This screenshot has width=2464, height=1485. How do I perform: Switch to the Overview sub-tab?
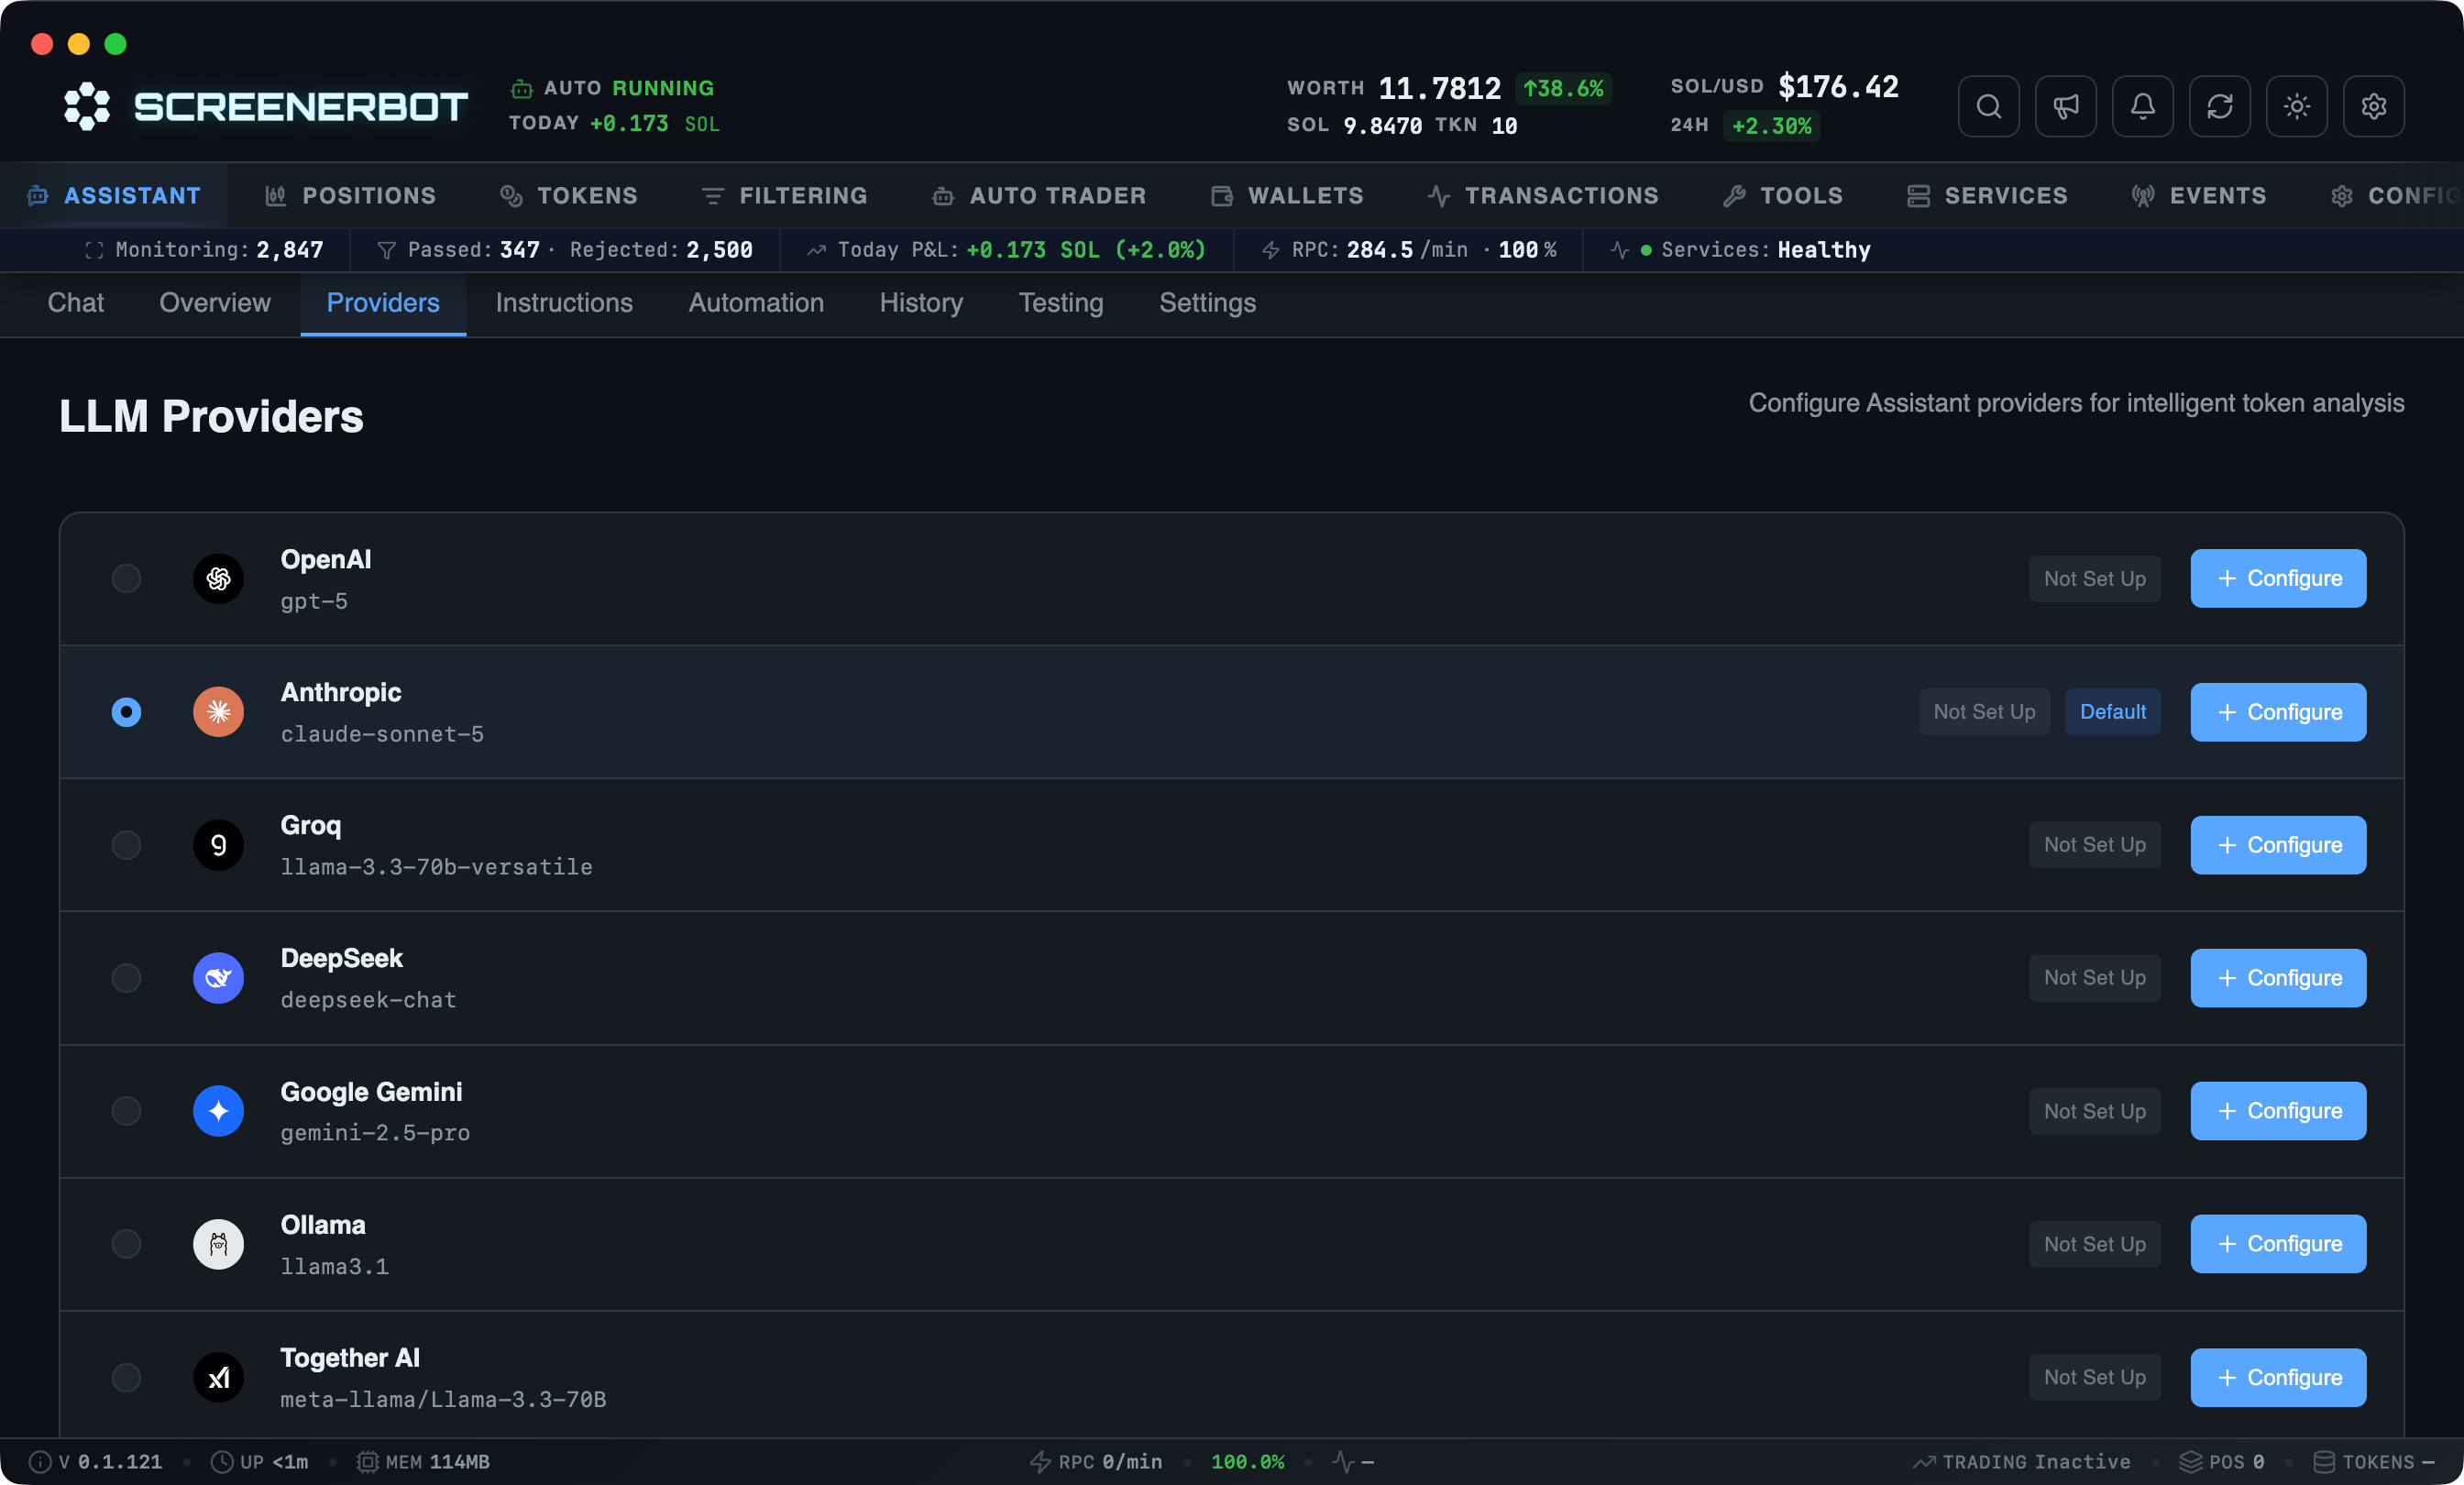pyautogui.click(x=215, y=303)
